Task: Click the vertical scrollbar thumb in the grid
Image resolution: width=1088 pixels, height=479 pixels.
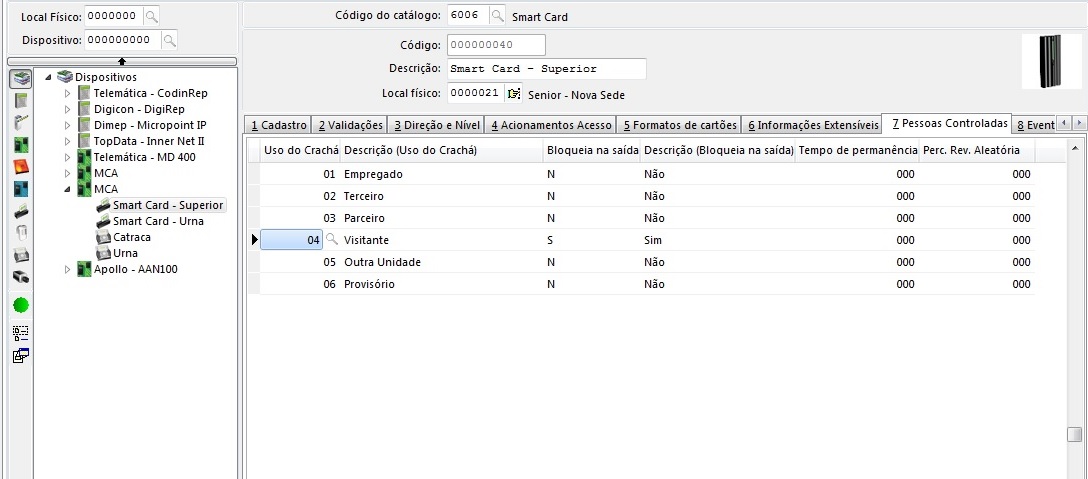Action: (1074, 434)
